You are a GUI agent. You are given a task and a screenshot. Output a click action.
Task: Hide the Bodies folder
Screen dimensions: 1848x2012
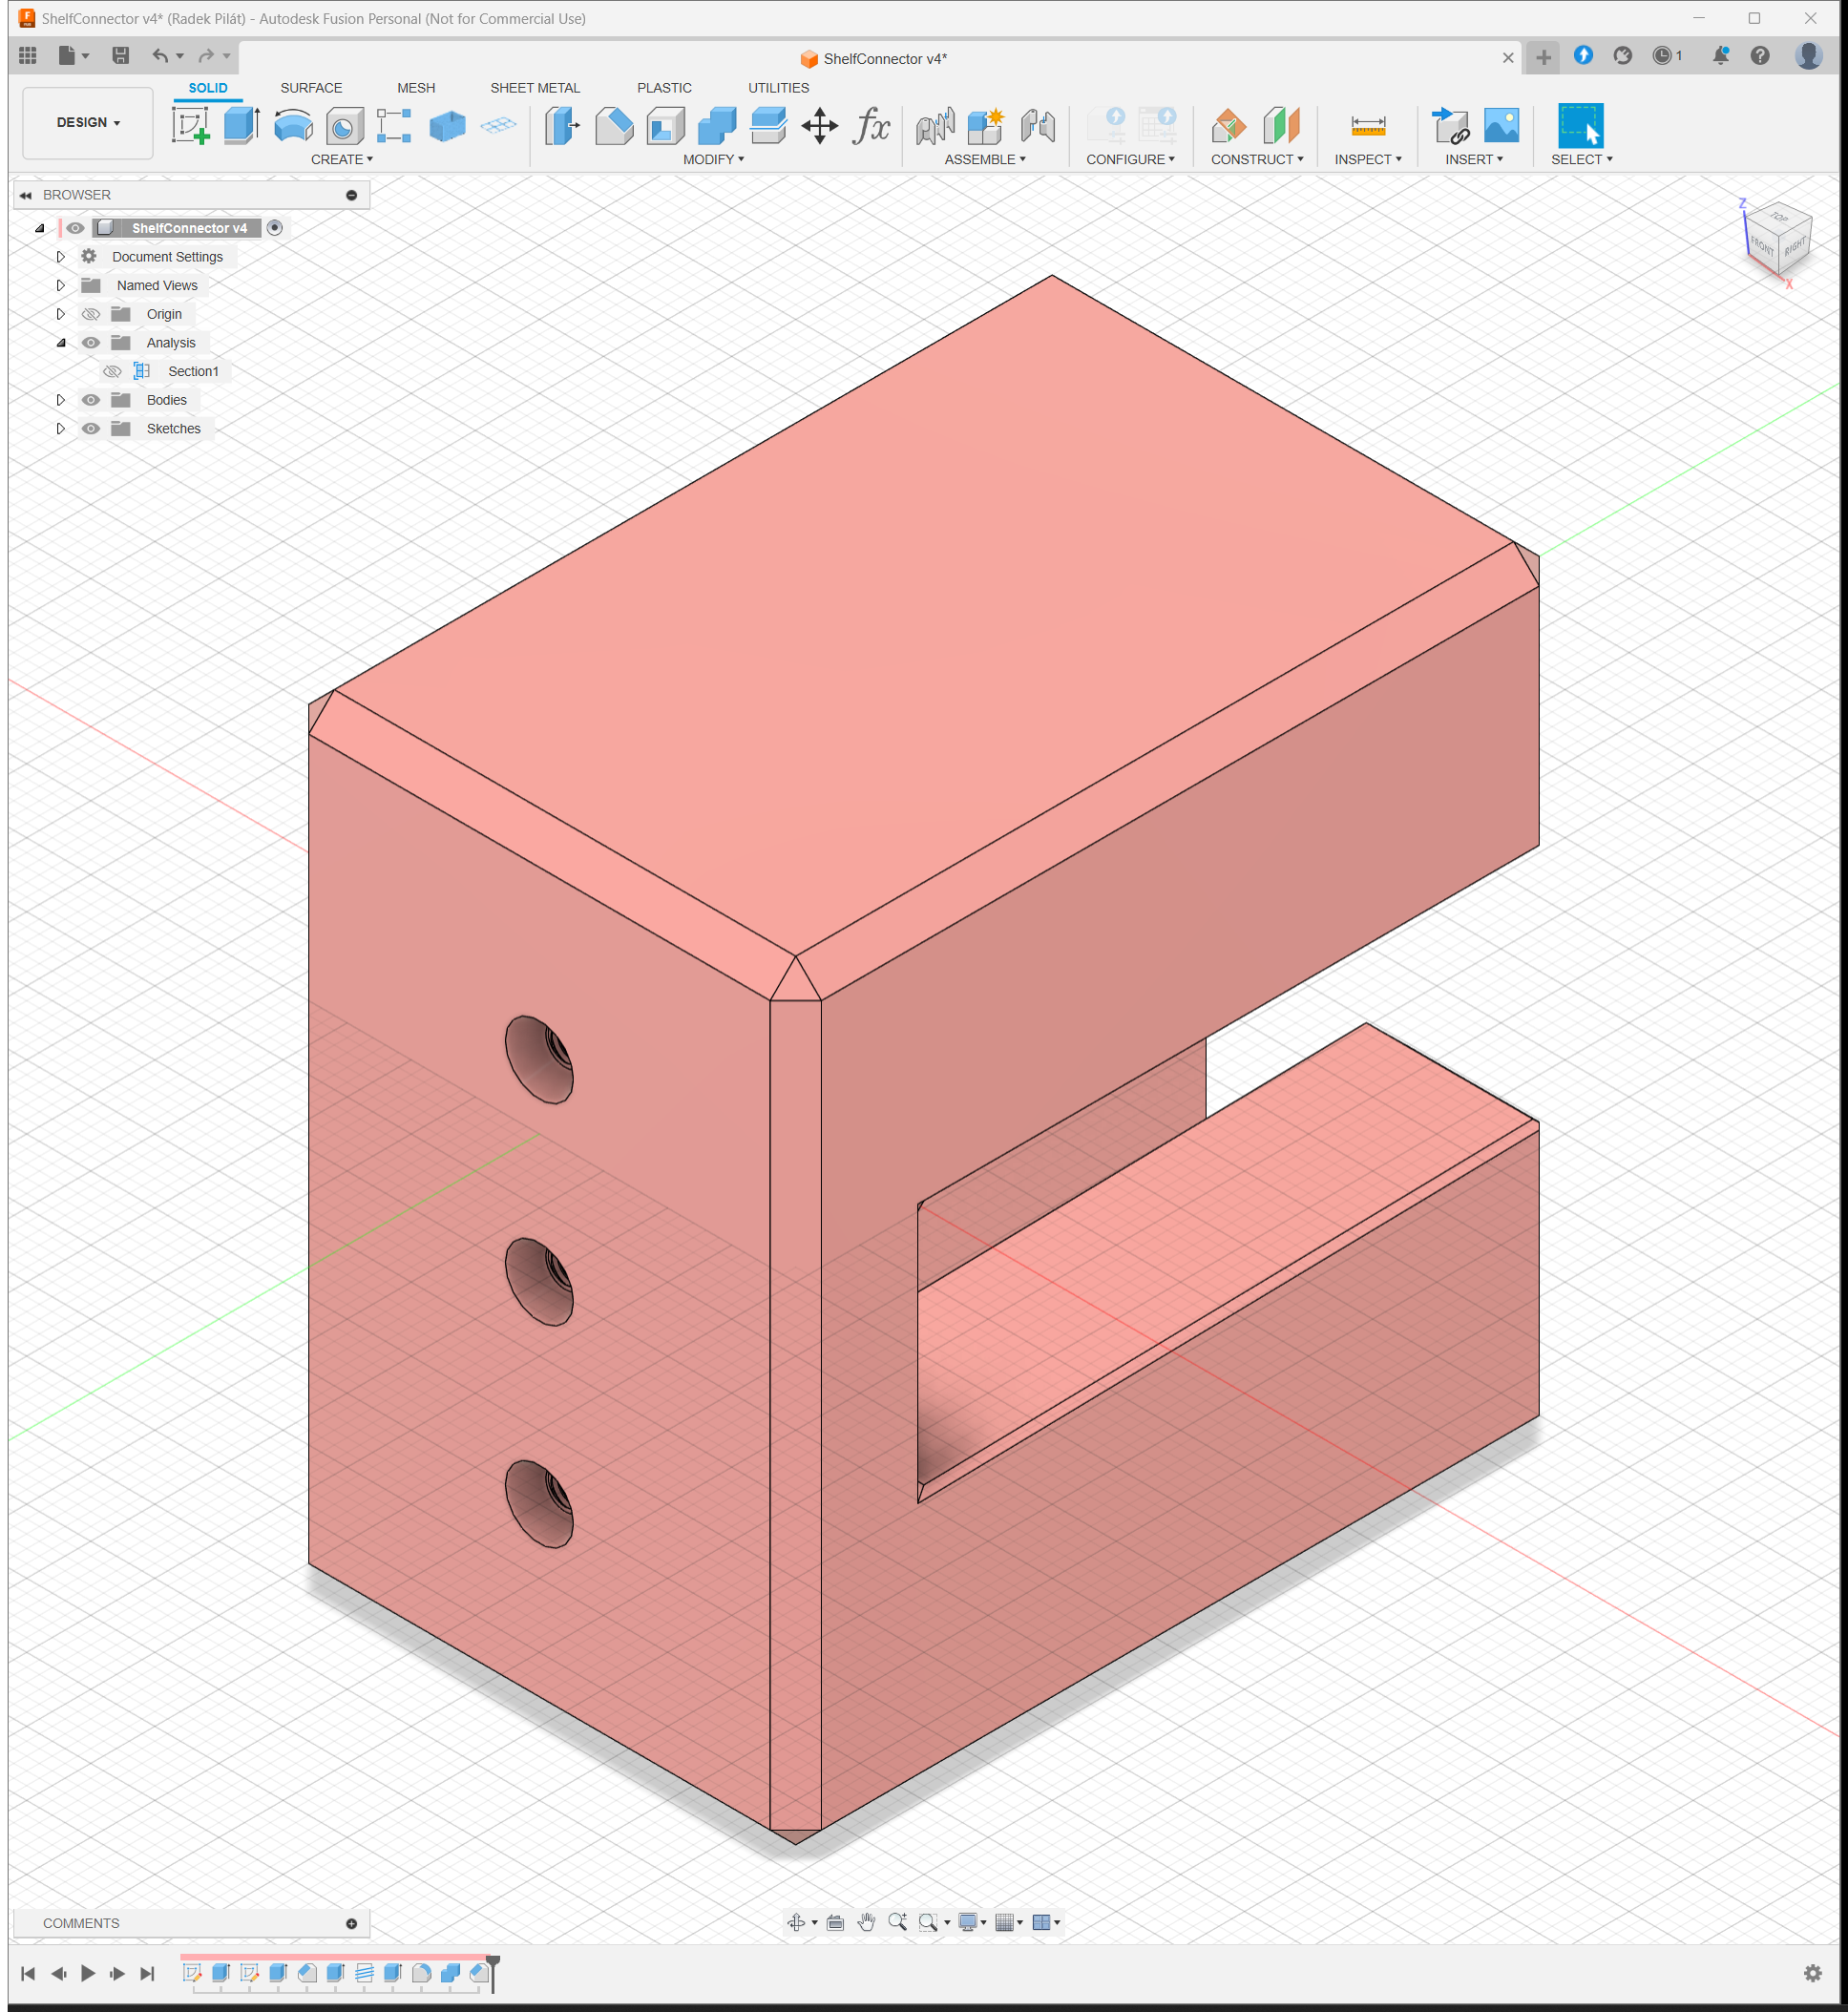coord(91,400)
